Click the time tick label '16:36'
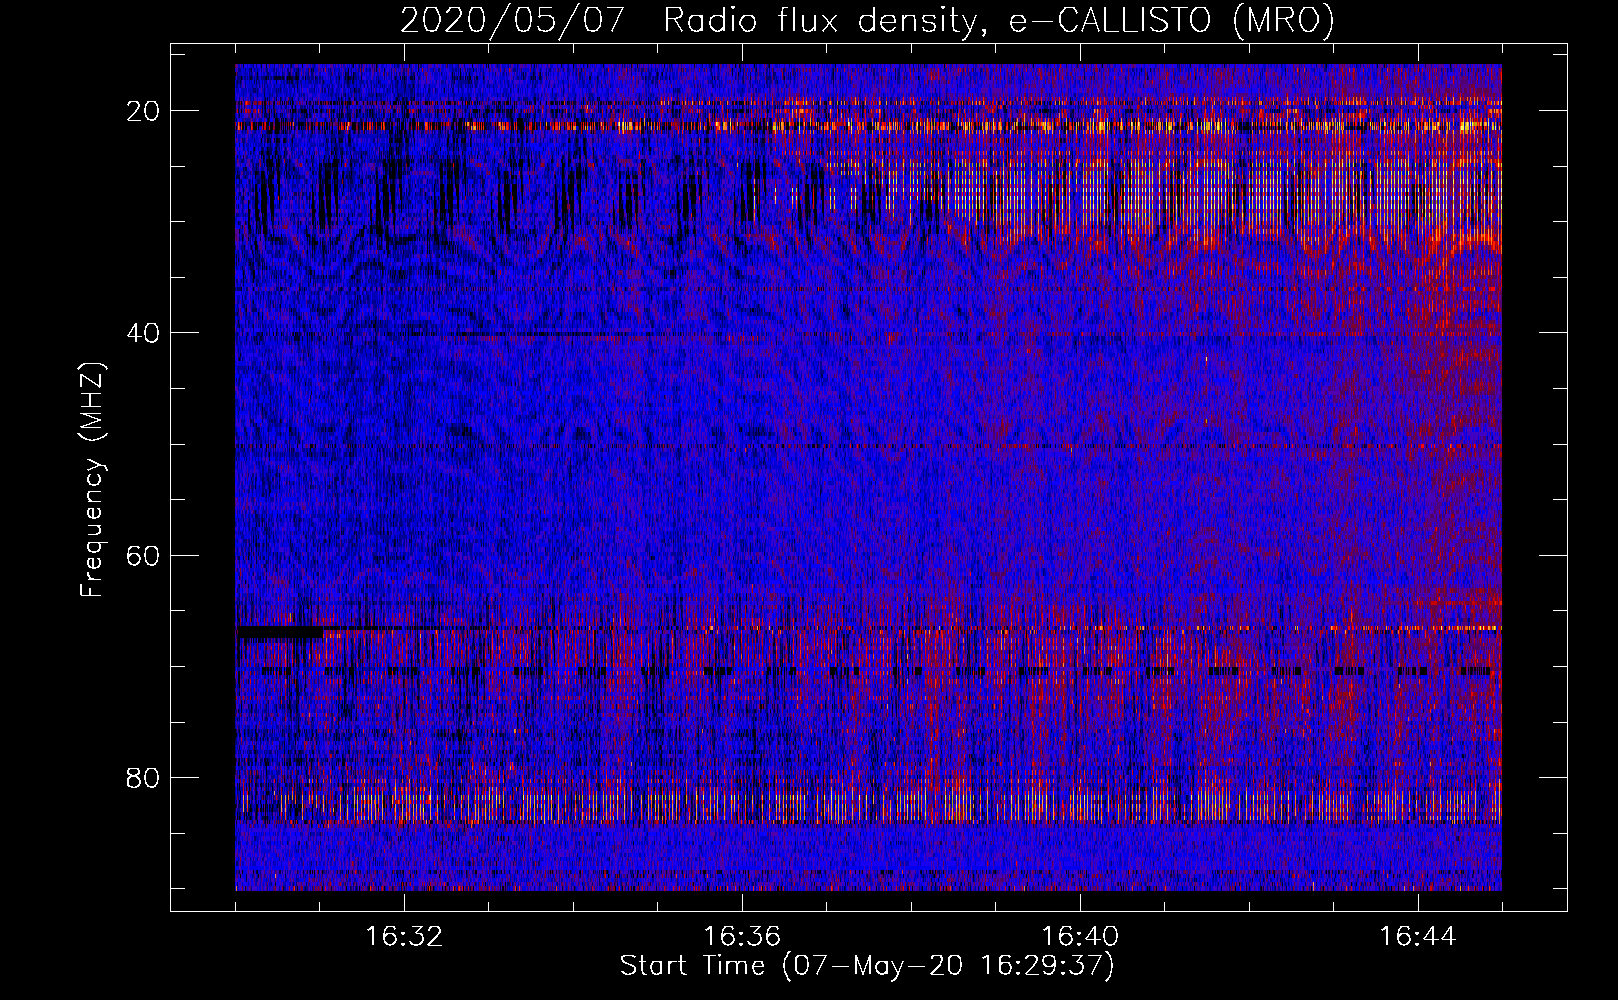1618x1000 pixels. (742, 937)
